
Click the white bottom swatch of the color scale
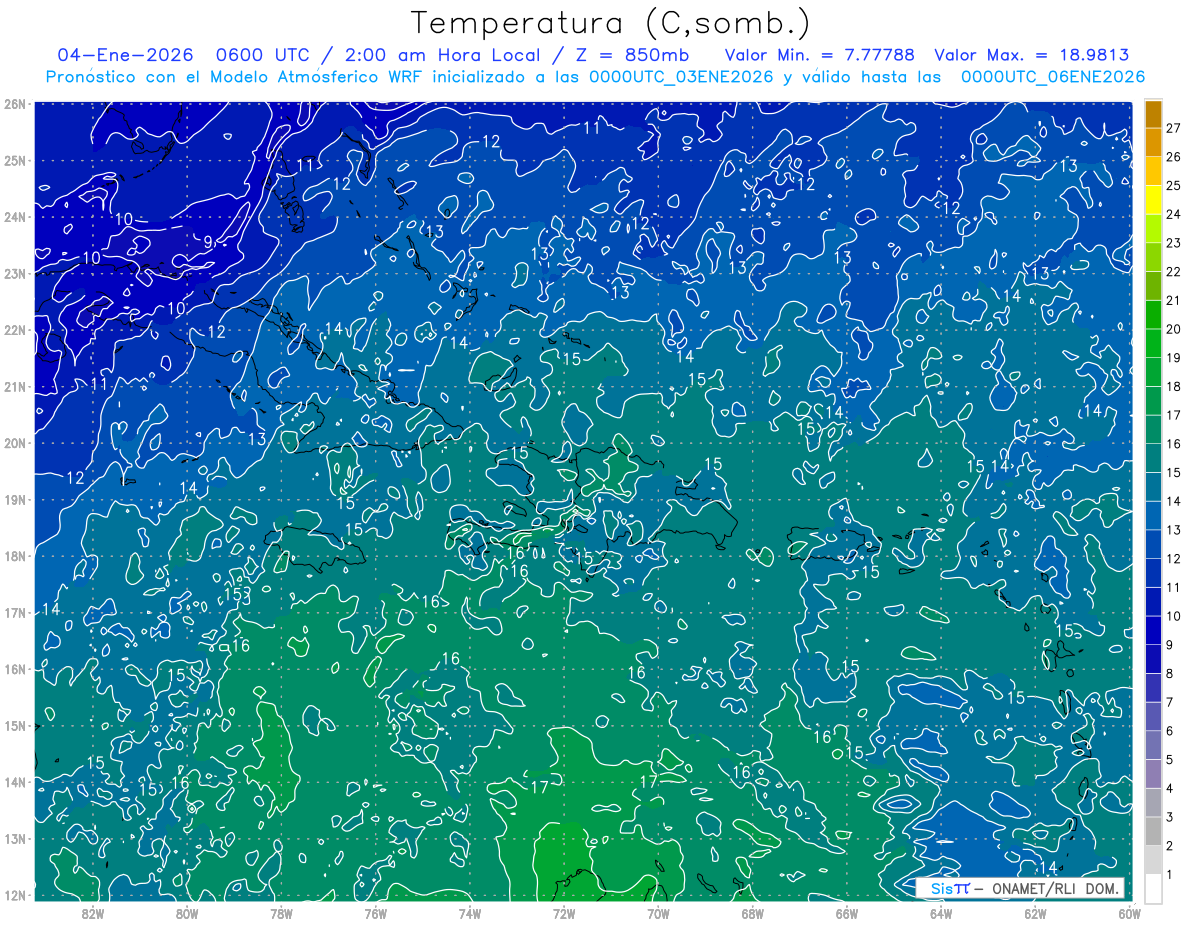[x=1153, y=888]
